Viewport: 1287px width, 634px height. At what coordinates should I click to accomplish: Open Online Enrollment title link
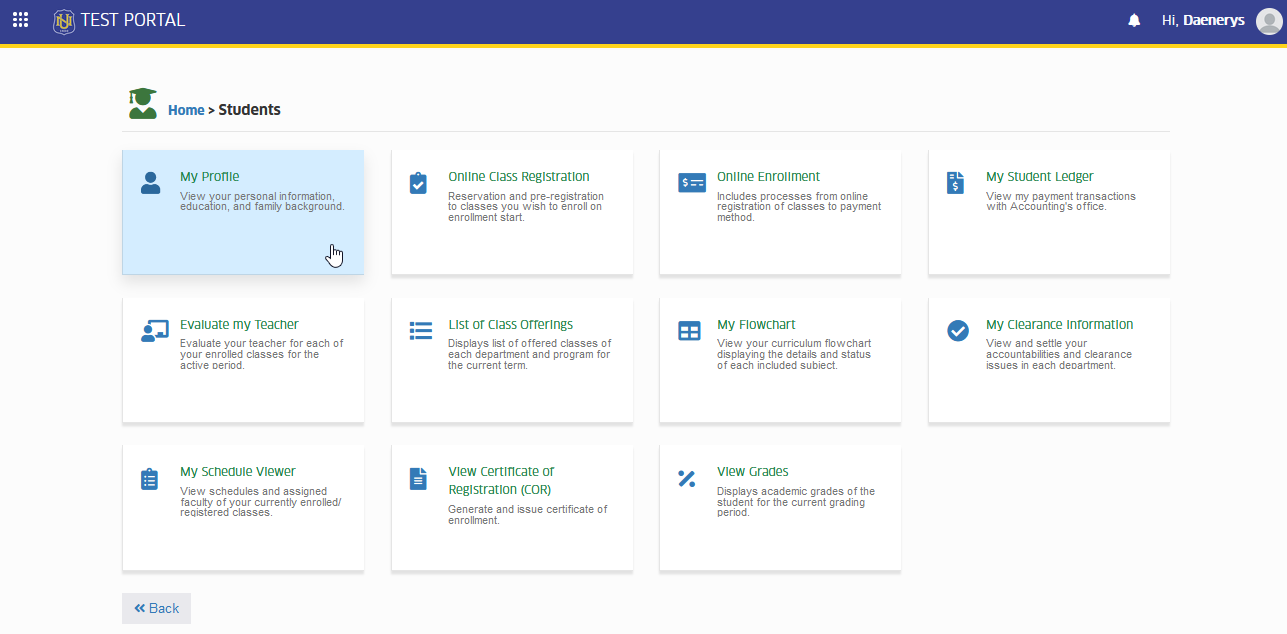pyautogui.click(x=768, y=177)
